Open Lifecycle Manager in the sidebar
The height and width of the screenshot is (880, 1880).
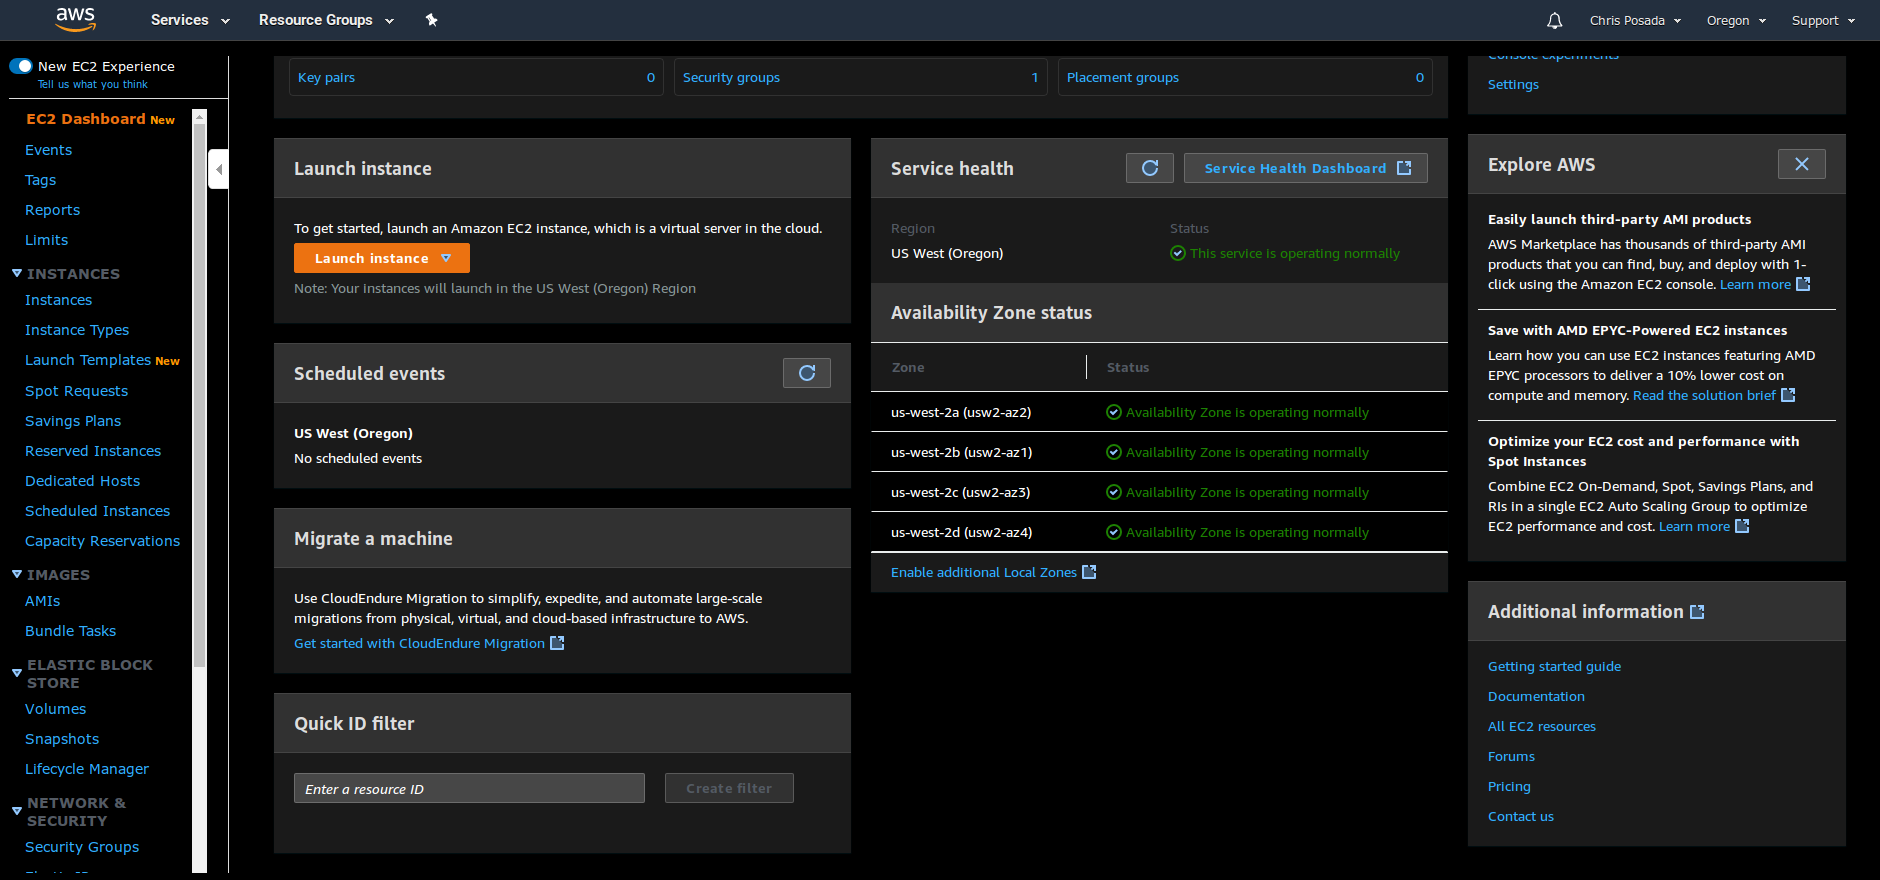point(87,769)
